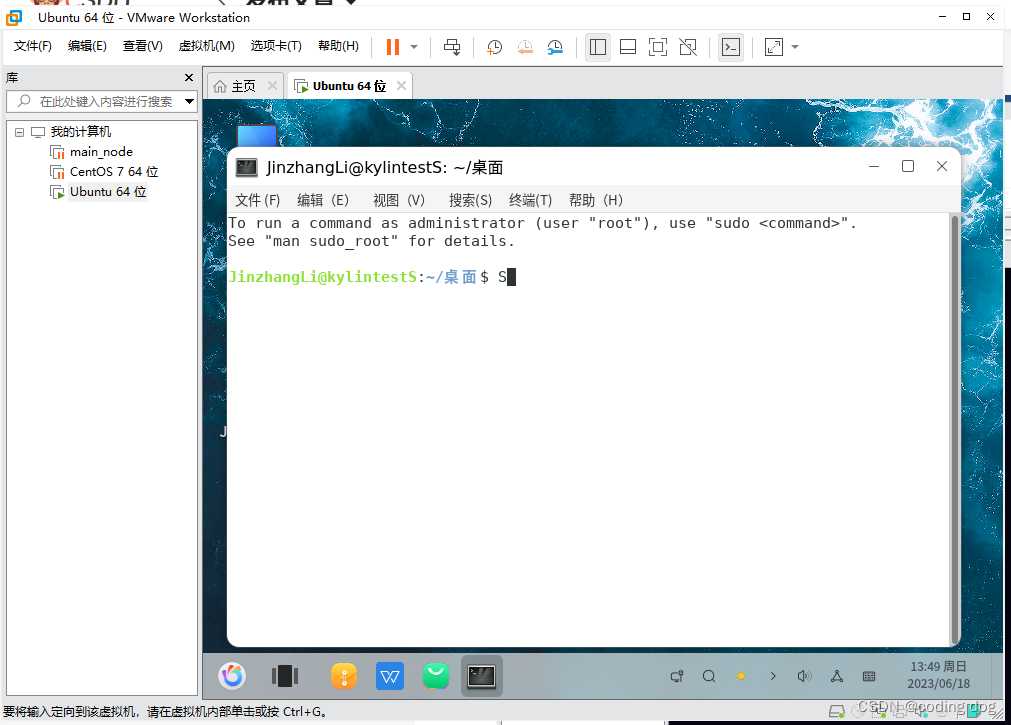
Task: Open the VMware 帮助(H) menu
Action: (x=338, y=46)
